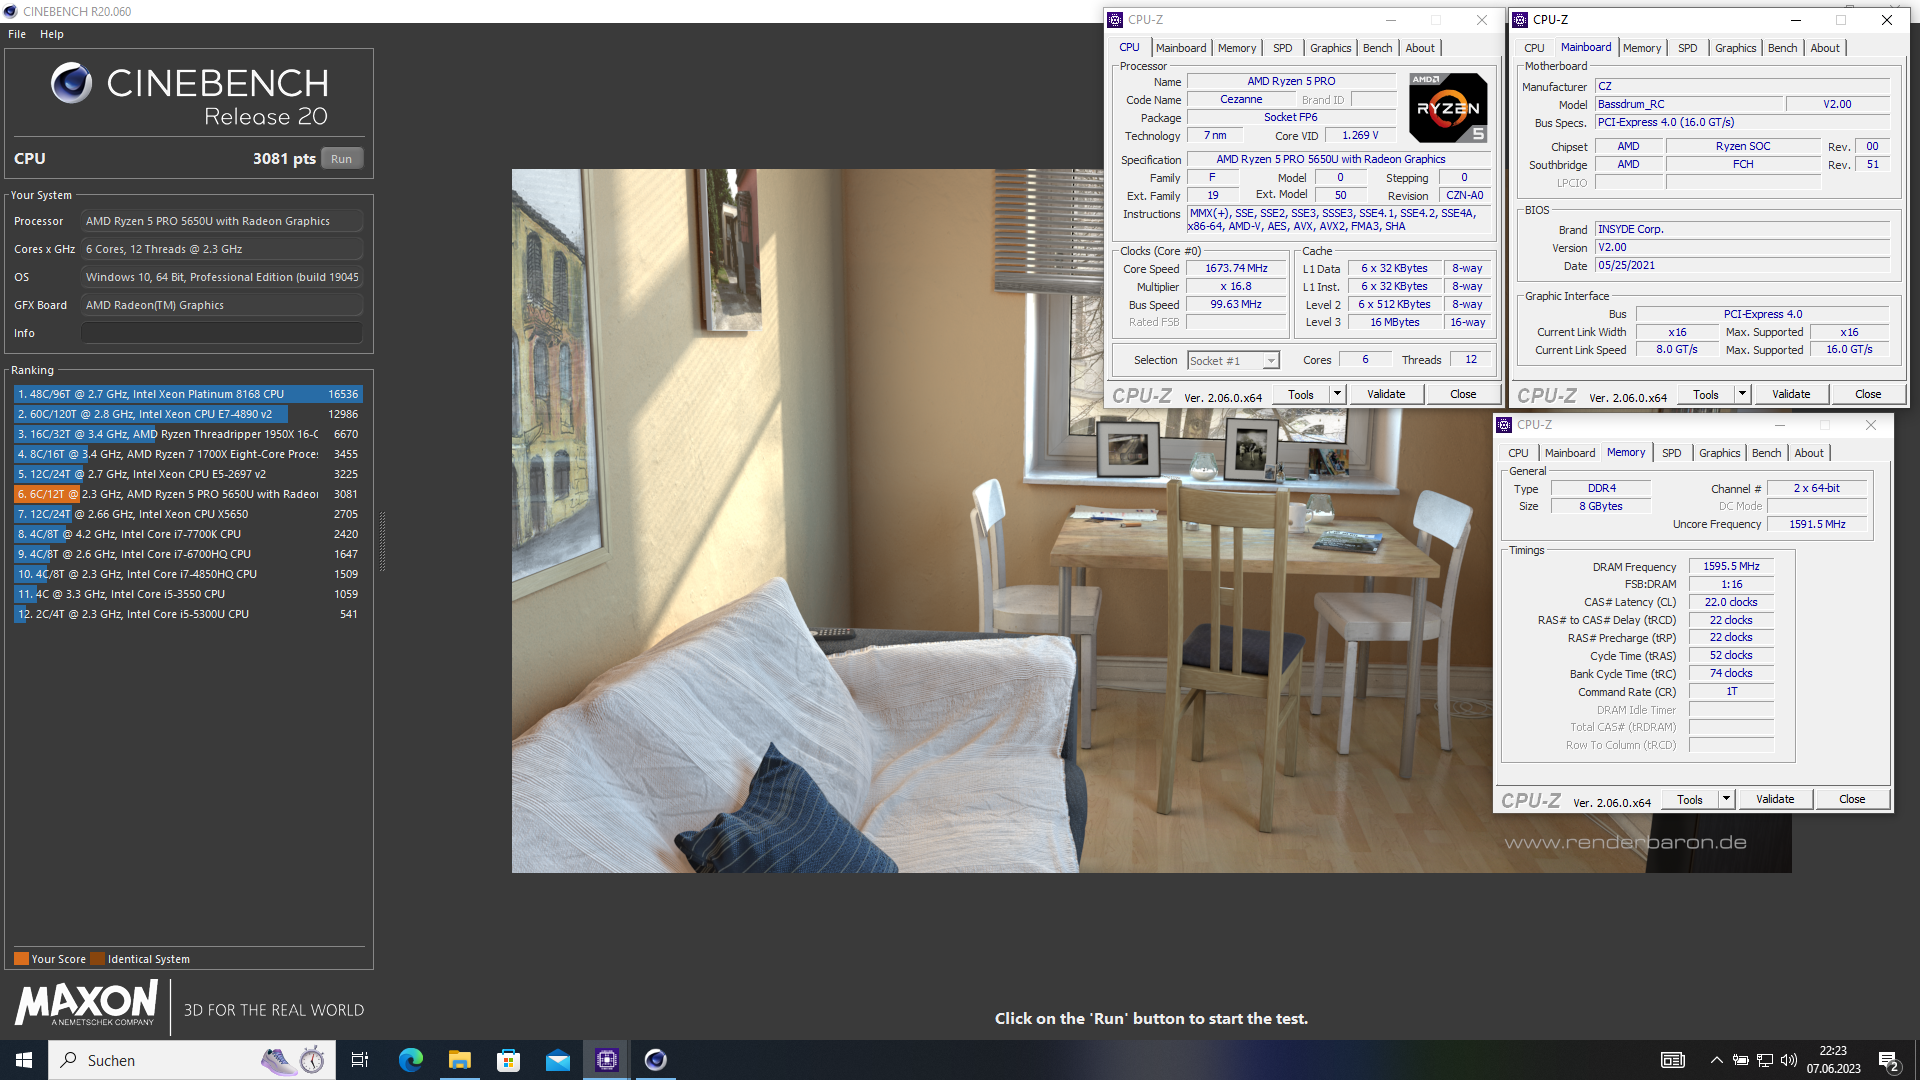Click Validate in top-right CPU-Z window
Image resolution: width=1920 pixels, height=1080 pixels.
(1791, 395)
